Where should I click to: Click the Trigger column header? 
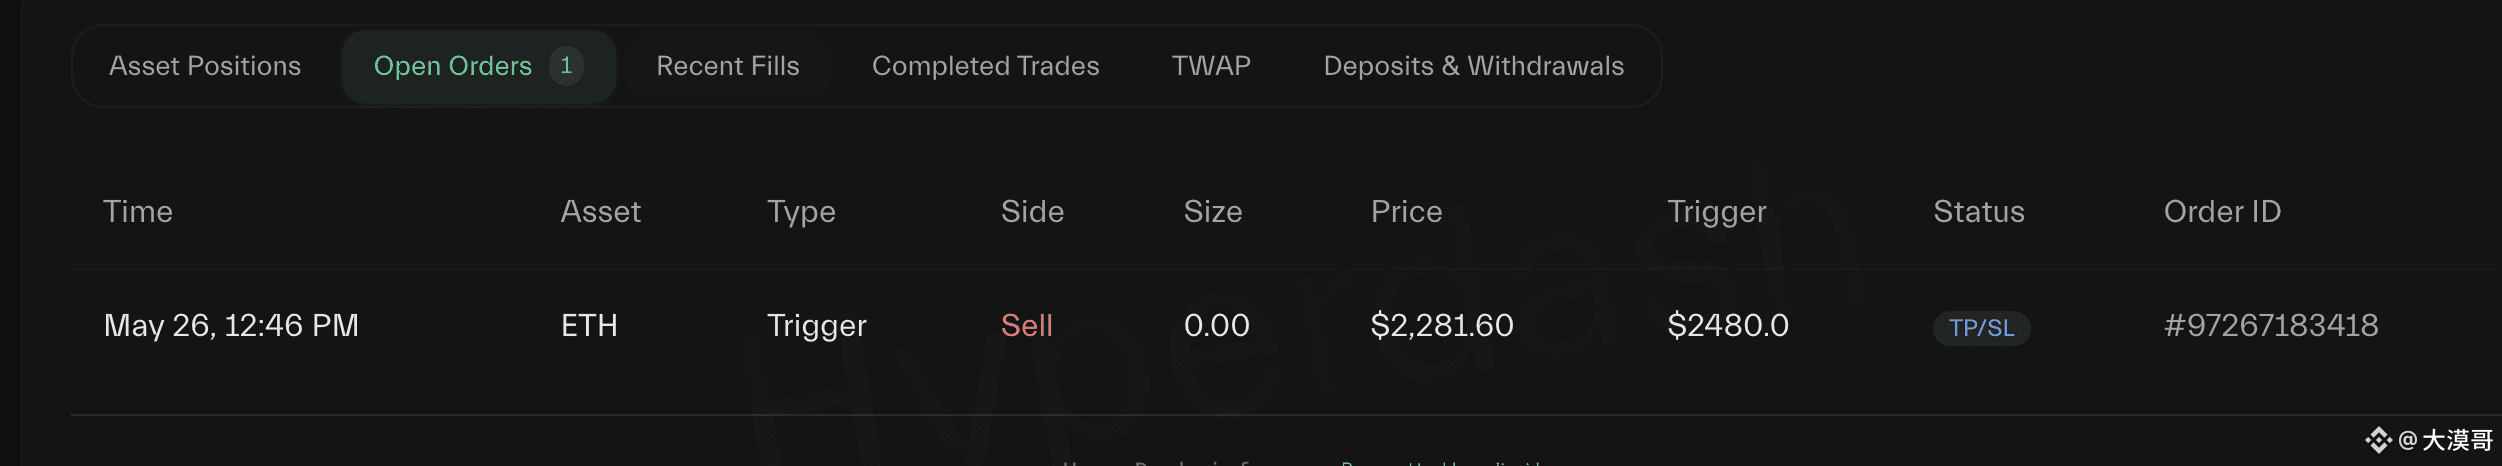pos(1717,212)
